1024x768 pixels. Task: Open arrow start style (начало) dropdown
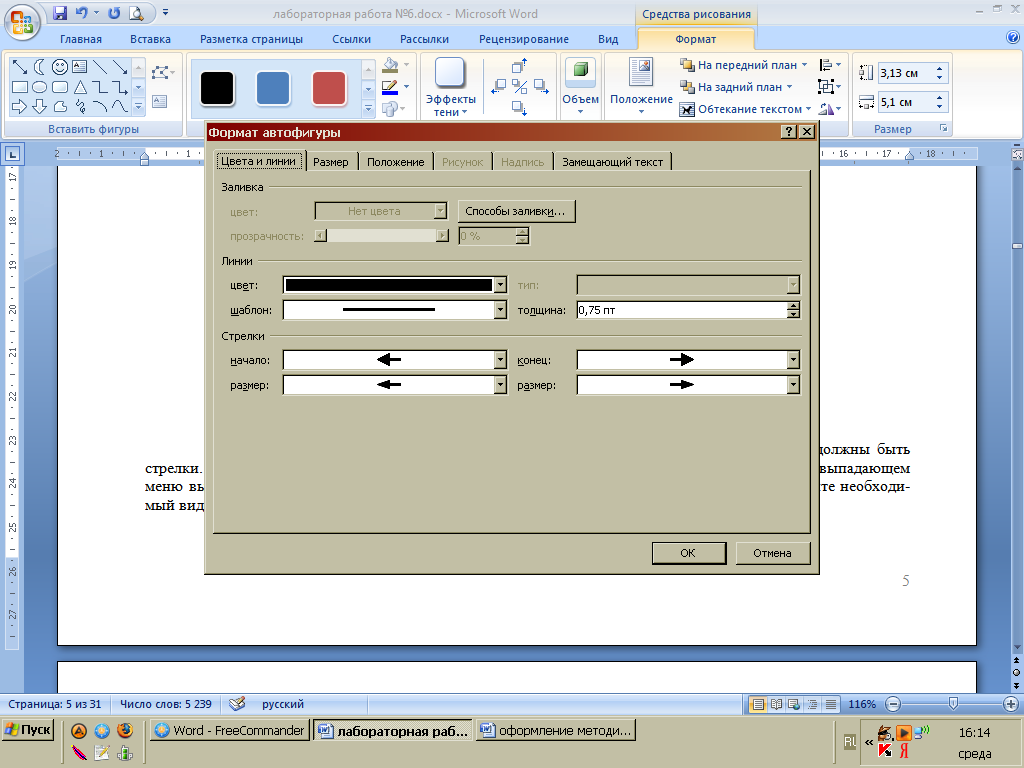tap(500, 359)
